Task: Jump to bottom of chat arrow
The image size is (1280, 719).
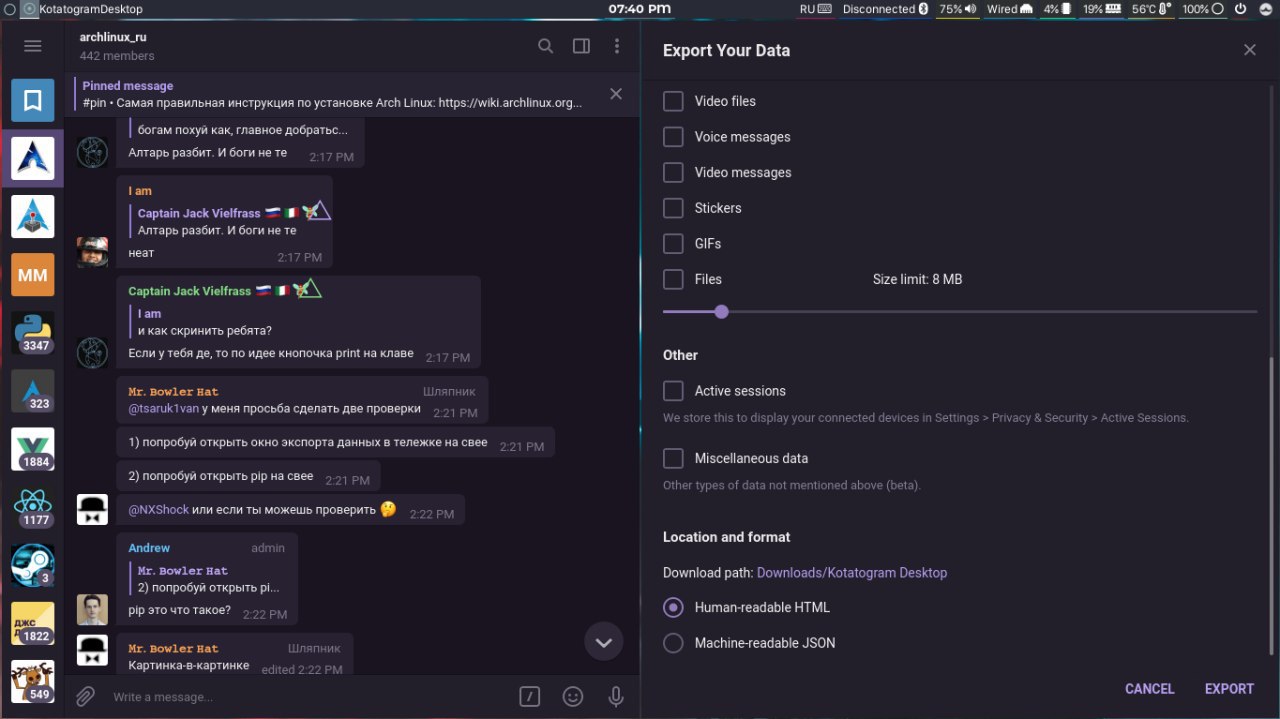Action: click(604, 642)
